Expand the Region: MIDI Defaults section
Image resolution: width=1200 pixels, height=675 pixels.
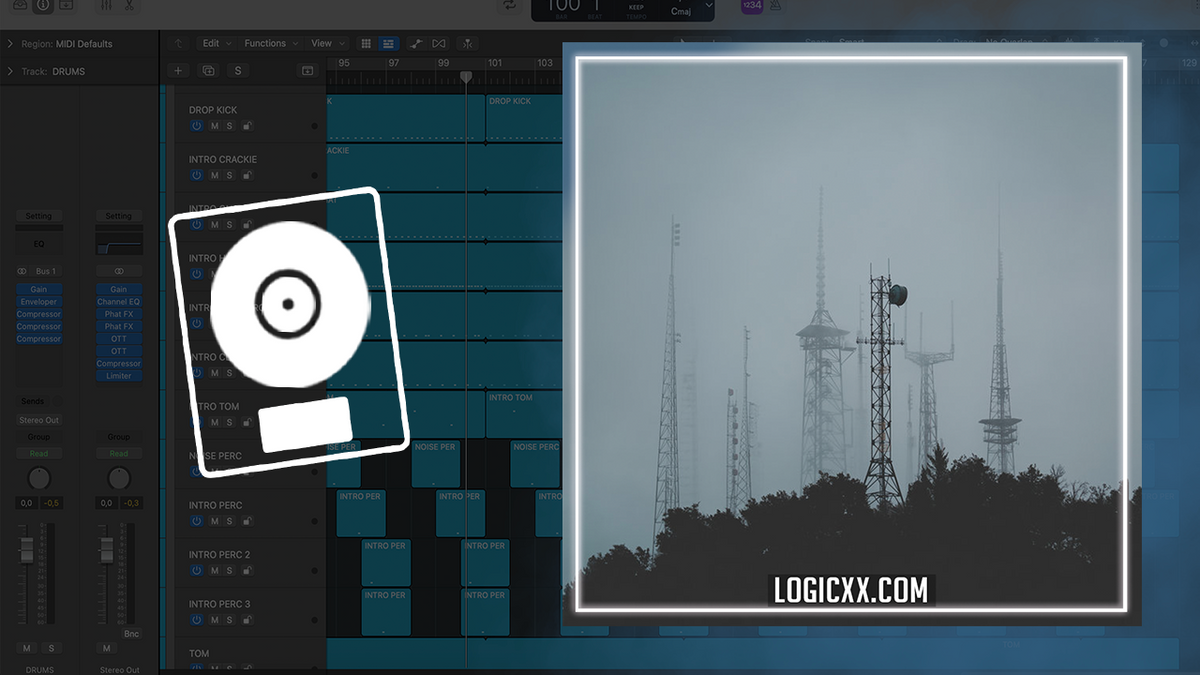click(10, 43)
